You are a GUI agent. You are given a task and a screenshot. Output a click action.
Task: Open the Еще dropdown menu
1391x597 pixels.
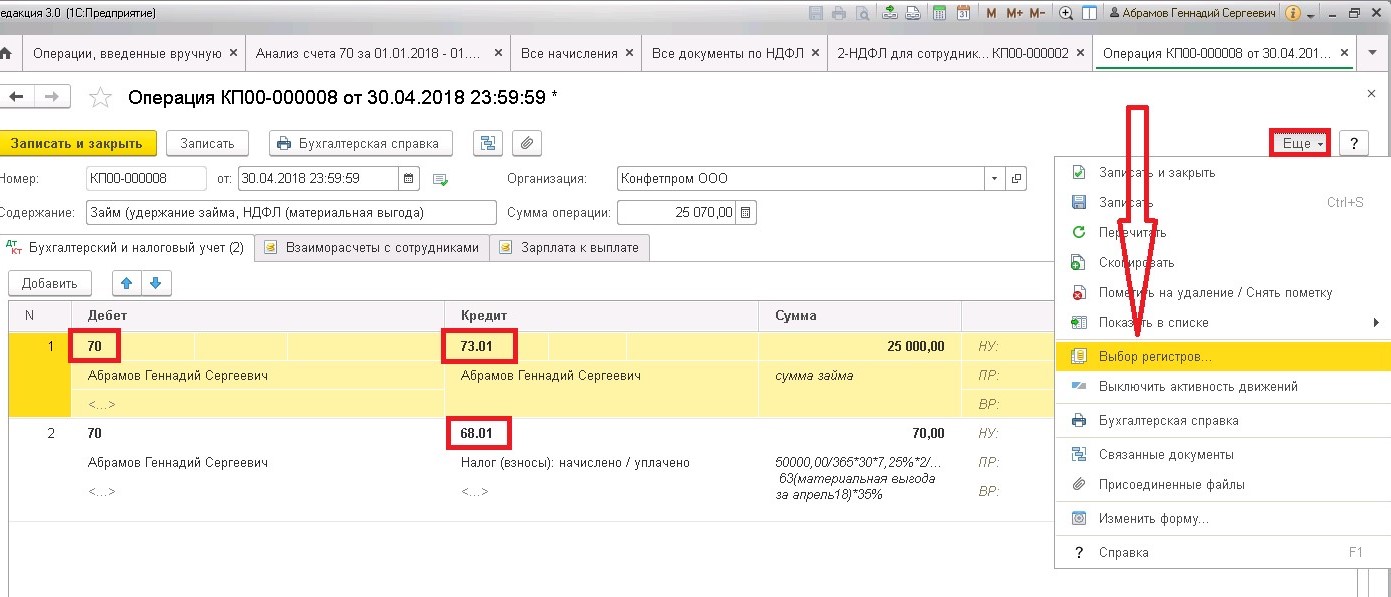(1300, 143)
